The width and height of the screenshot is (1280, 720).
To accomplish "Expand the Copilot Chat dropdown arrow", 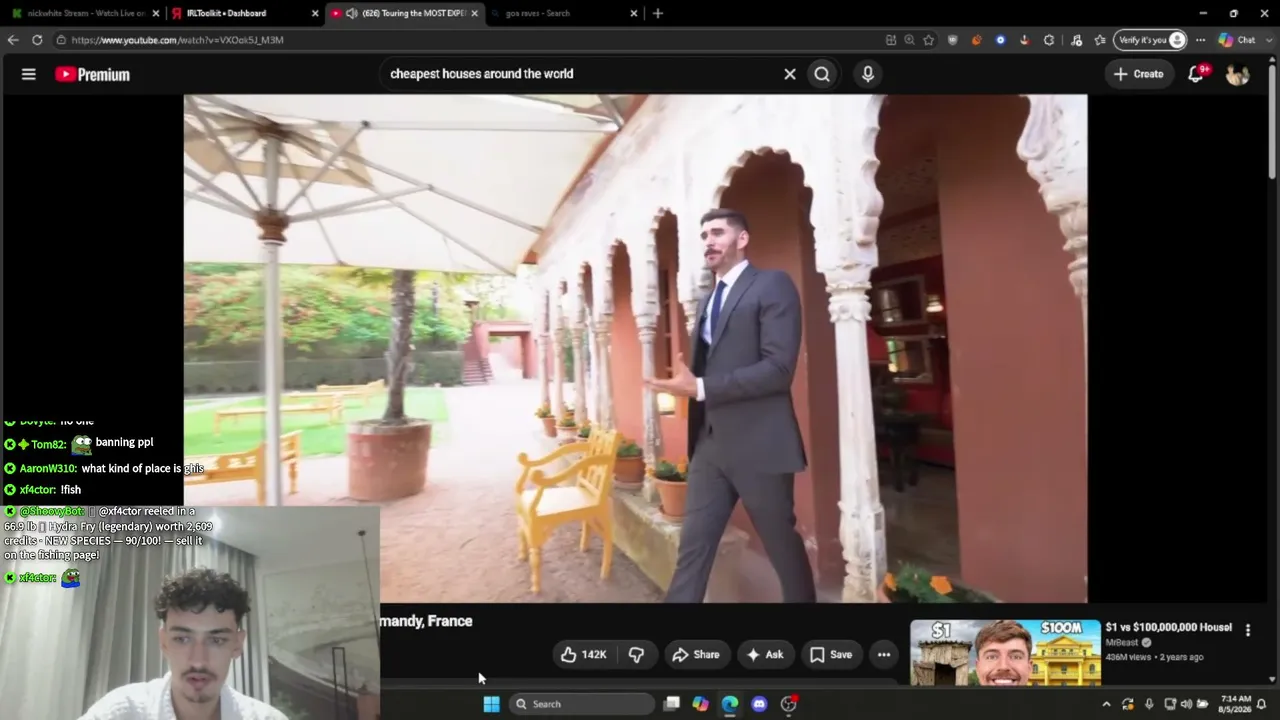I will [x=1268, y=40].
